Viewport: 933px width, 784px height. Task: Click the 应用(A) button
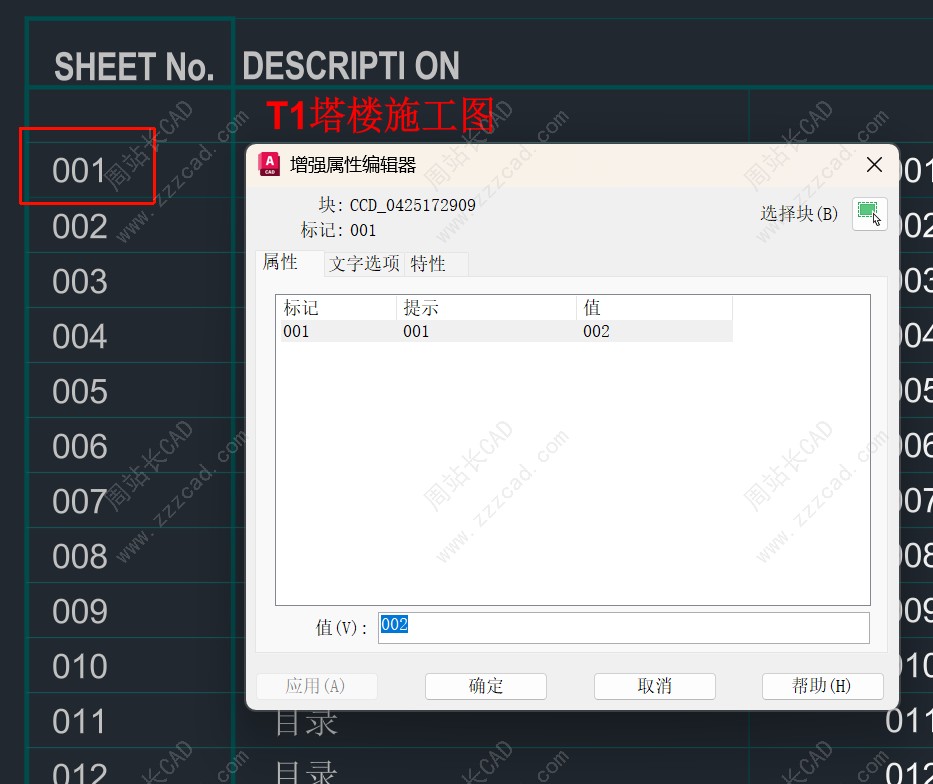tap(316, 686)
